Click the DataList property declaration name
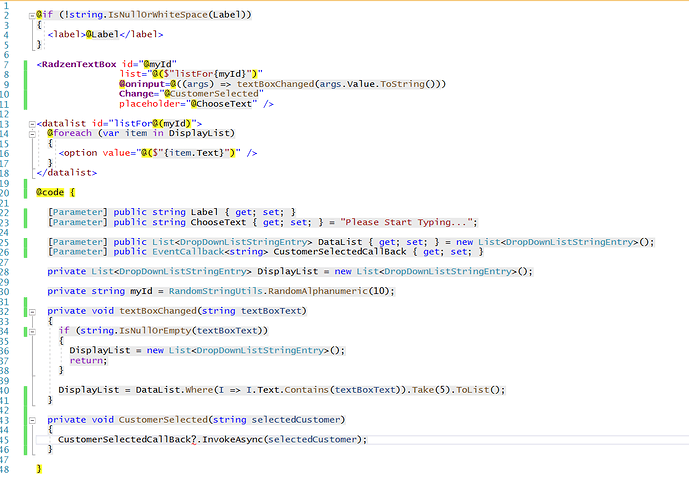Image resolution: width=689 pixels, height=488 pixels. coord(340,242)
